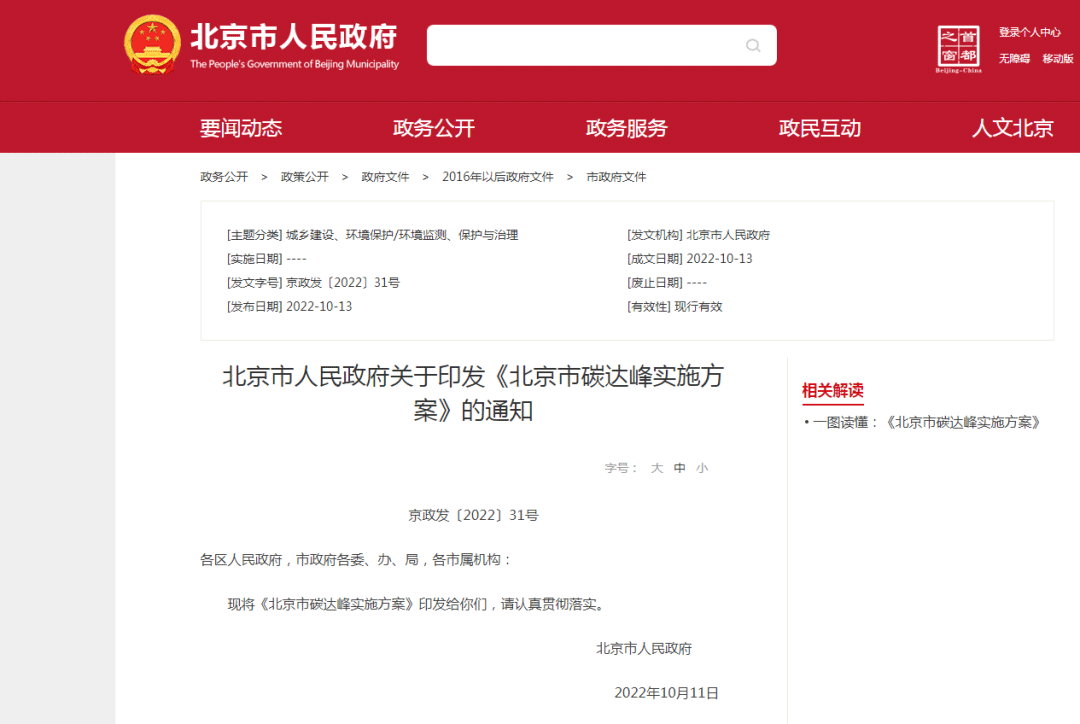Image resolution: width=1080 pixels, height=724 pixels.
Task: Open the 人文北京 navigation menu
Action: (1013, 128)
